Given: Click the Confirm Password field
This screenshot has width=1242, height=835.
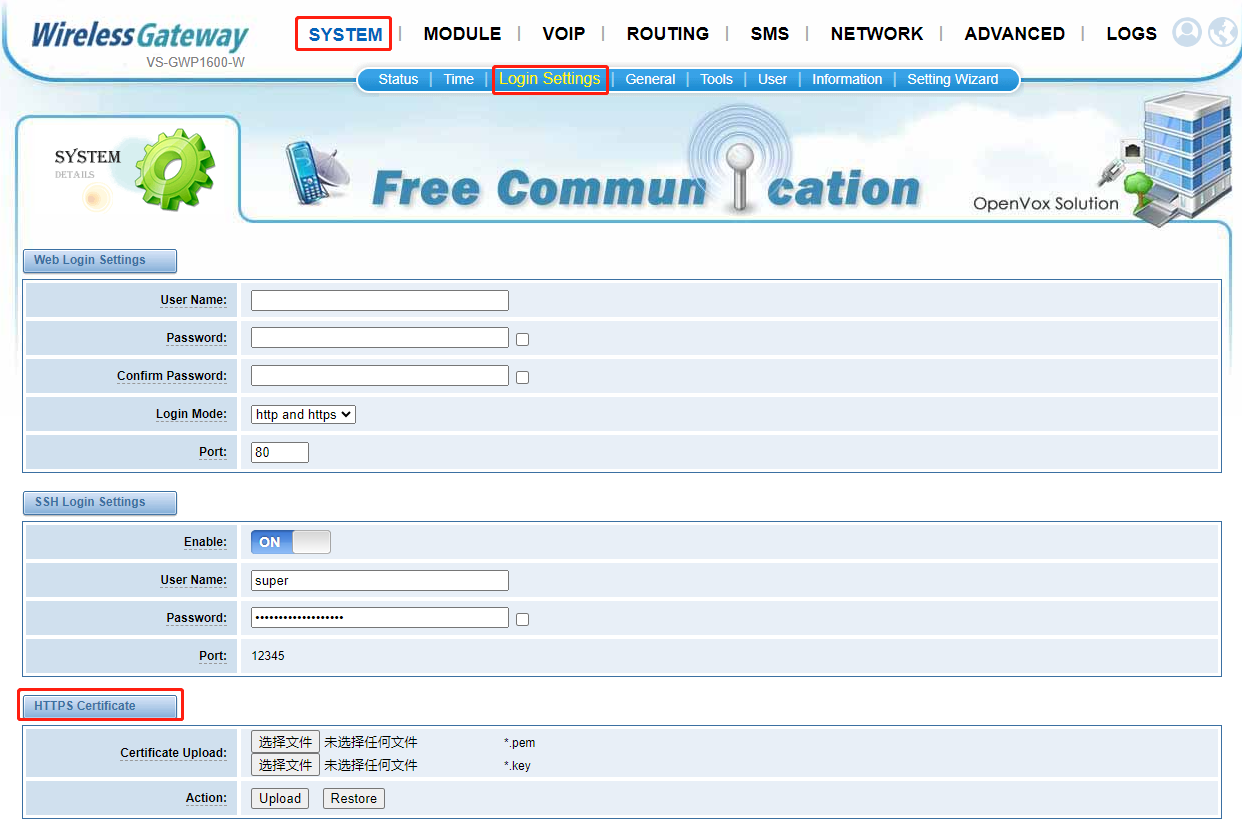Looking at the screenshot, I should (380, 376).
